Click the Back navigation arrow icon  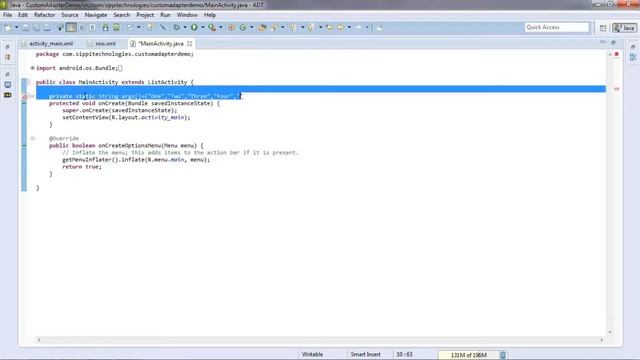(x=340, y=27)
